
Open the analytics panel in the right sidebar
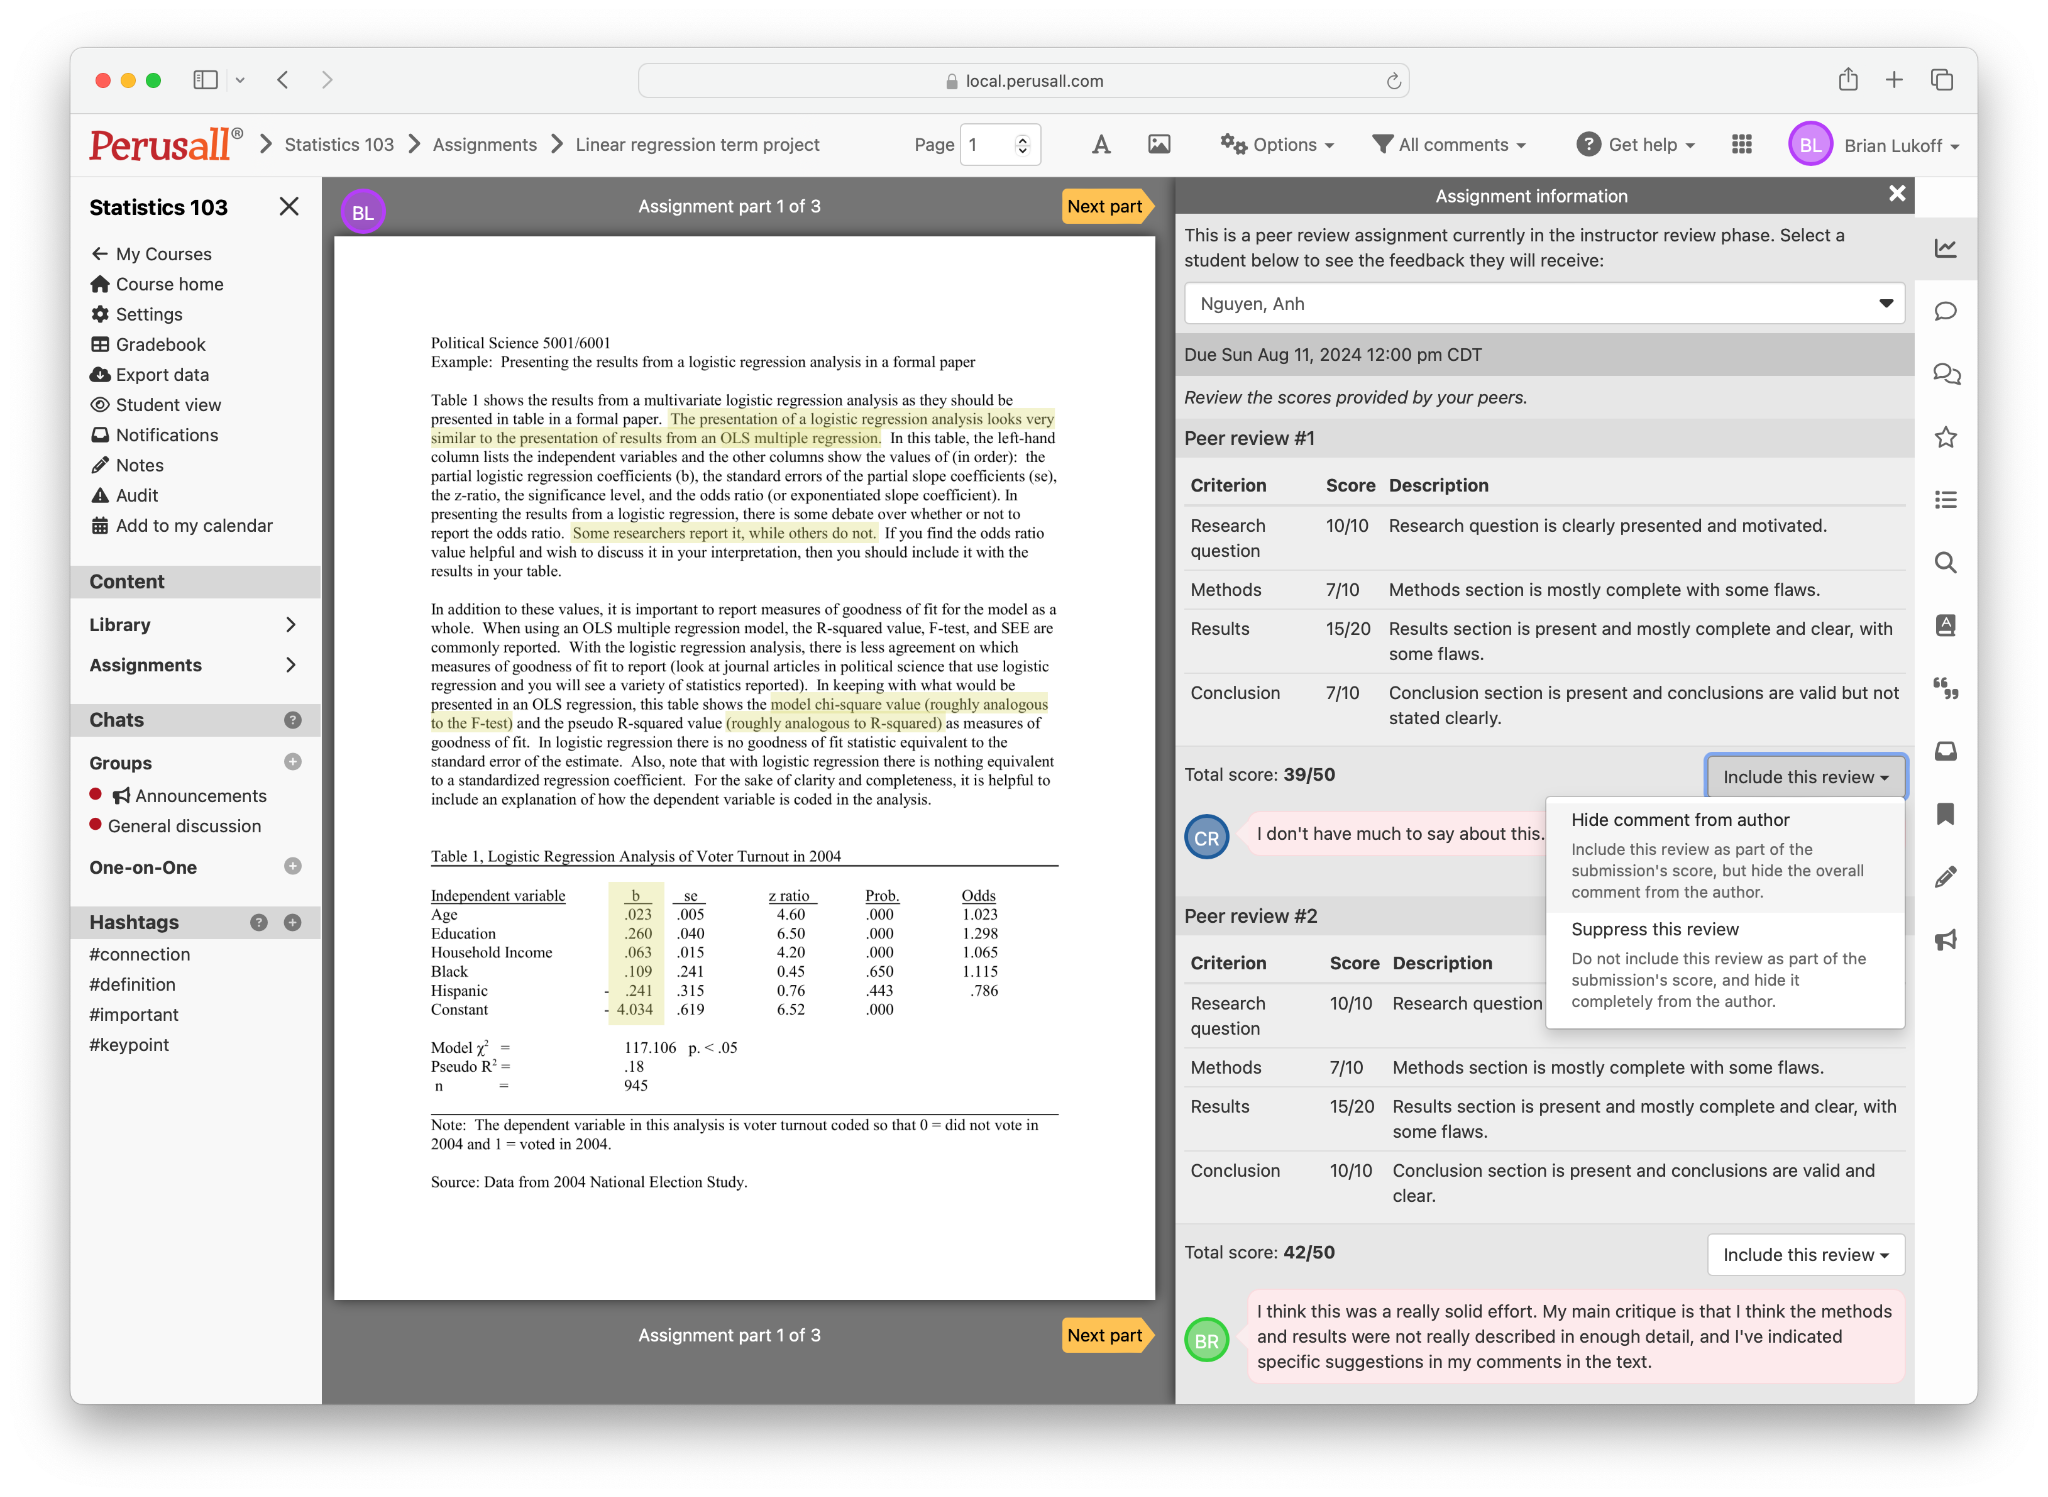click(1946, 247)
